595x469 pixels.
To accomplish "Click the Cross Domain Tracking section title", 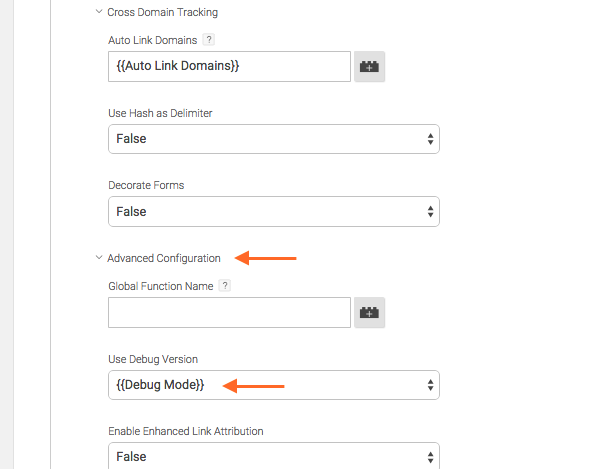I will pyautogui.click(x=162, y=12).
